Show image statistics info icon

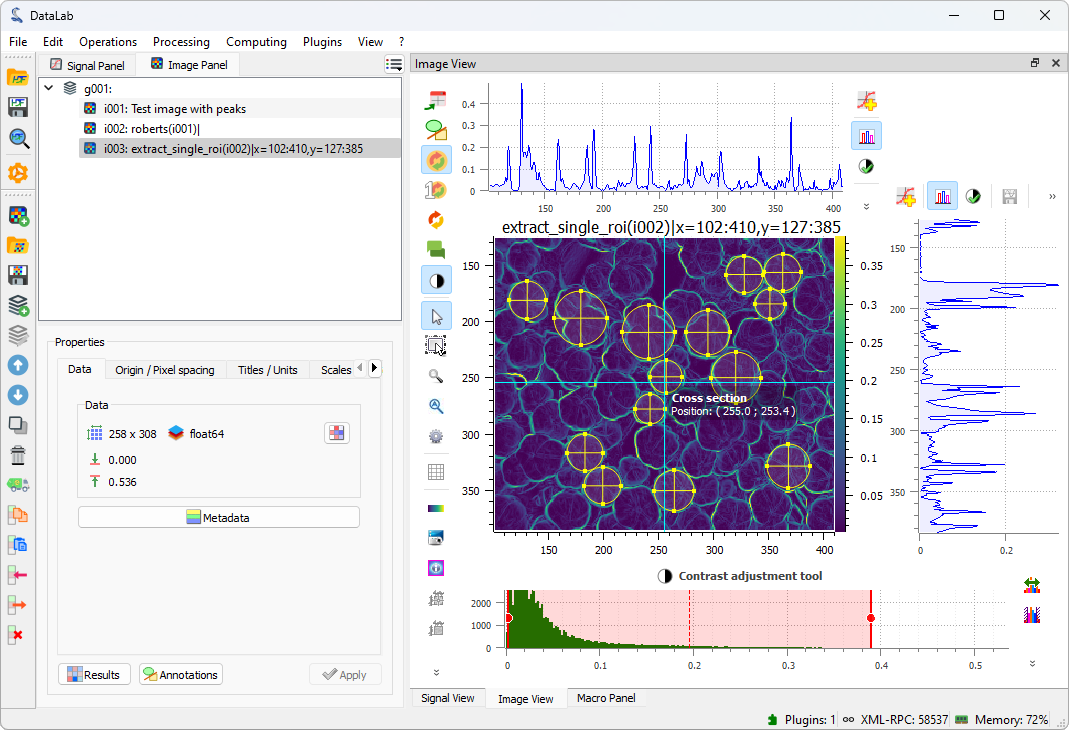pos(436,568)
